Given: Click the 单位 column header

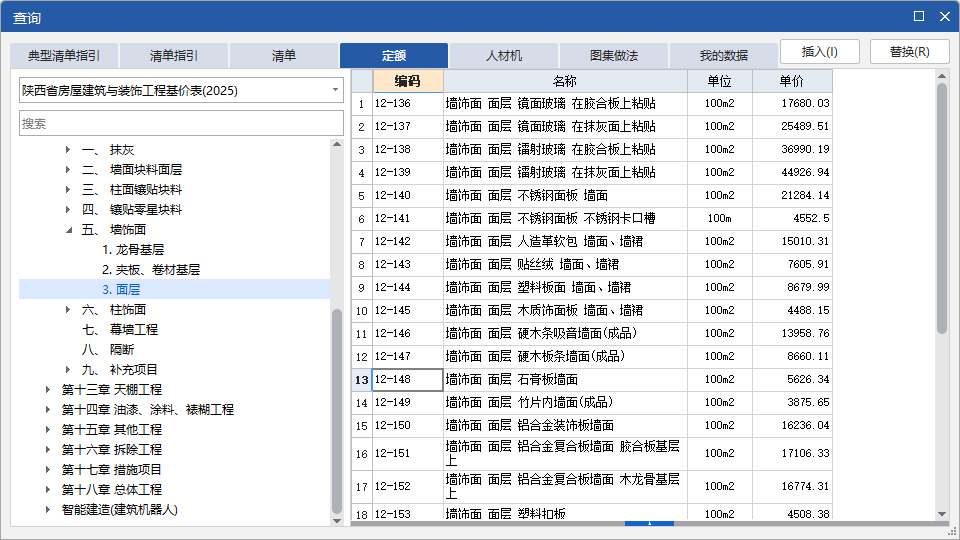Looking at the screenshot, I should click(719, 81).
